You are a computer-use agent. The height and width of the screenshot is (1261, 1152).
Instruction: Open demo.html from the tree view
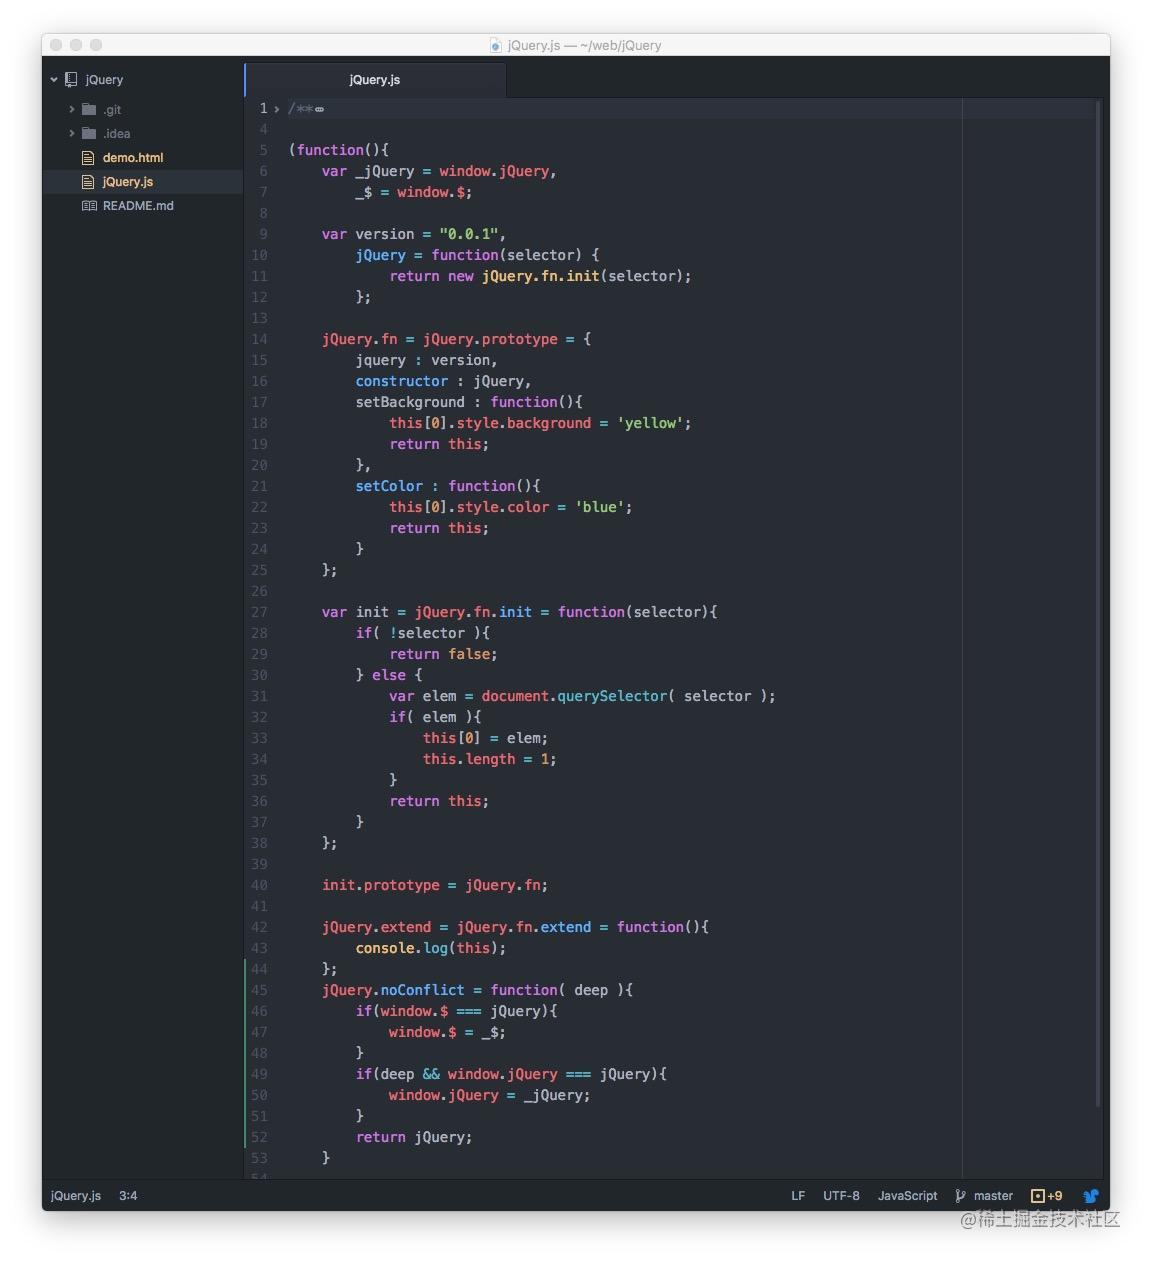click(133, 157)
